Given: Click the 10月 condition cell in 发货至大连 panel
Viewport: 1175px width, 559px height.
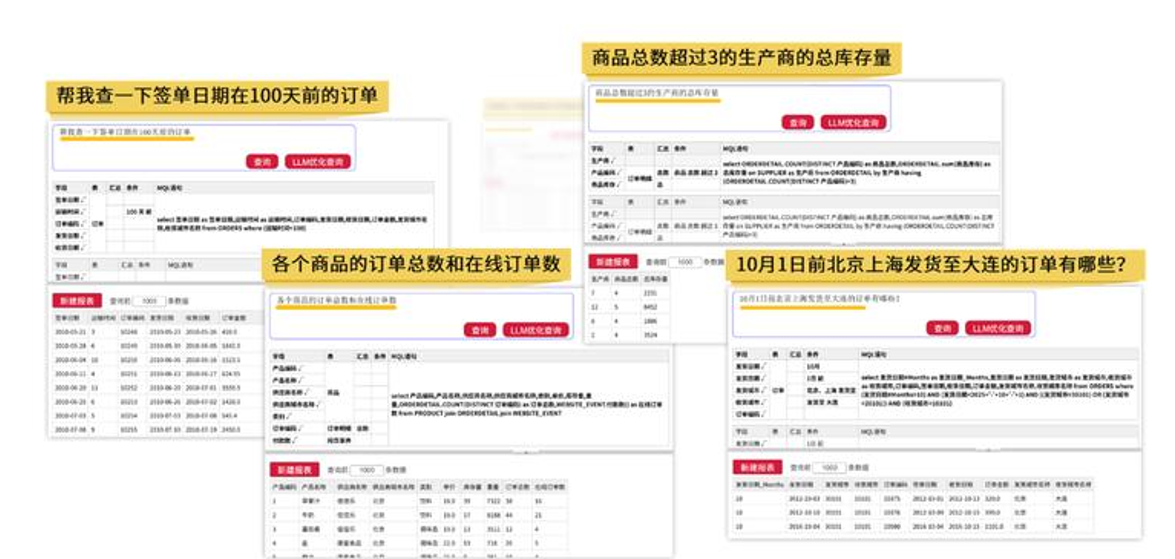Looking at the screenshot, I should [x=830, y=366].
